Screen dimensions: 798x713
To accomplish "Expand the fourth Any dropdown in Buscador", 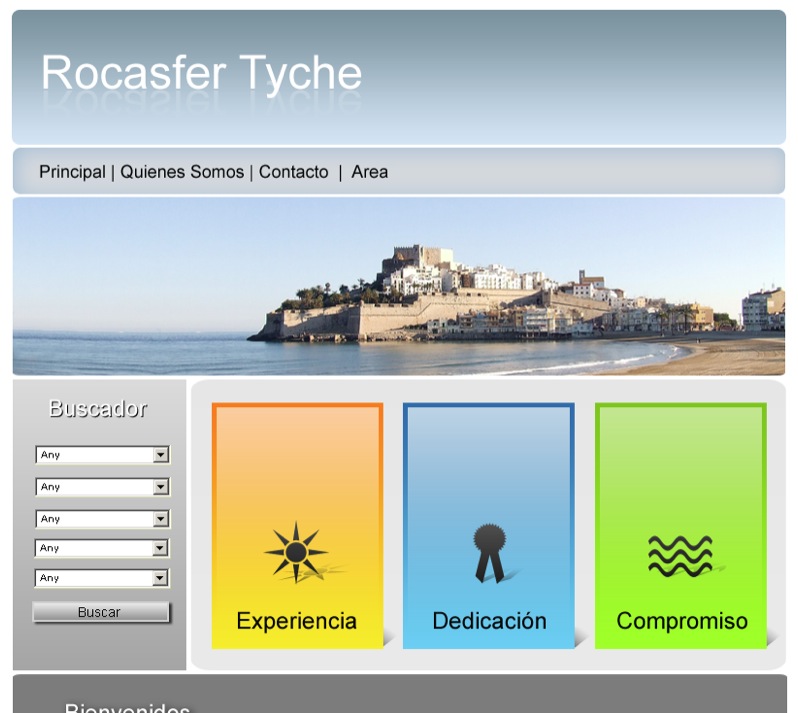I will pyautogui.click(x=102, y=548).
